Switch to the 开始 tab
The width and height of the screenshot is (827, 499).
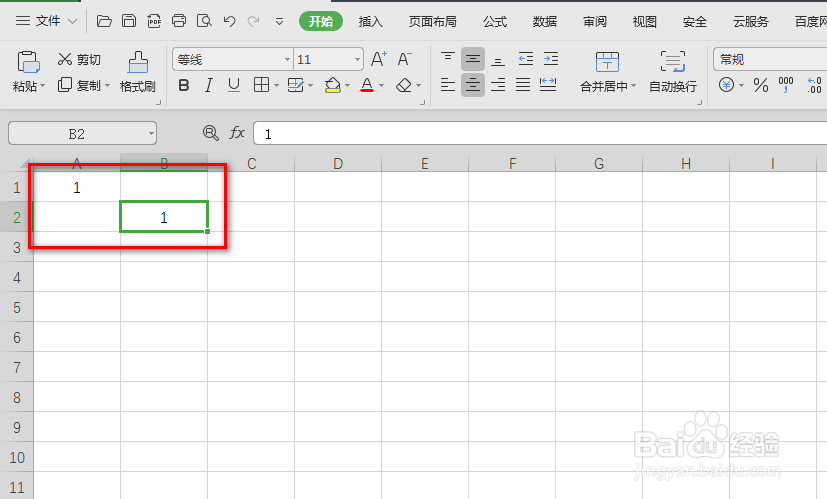click(321, 21)
